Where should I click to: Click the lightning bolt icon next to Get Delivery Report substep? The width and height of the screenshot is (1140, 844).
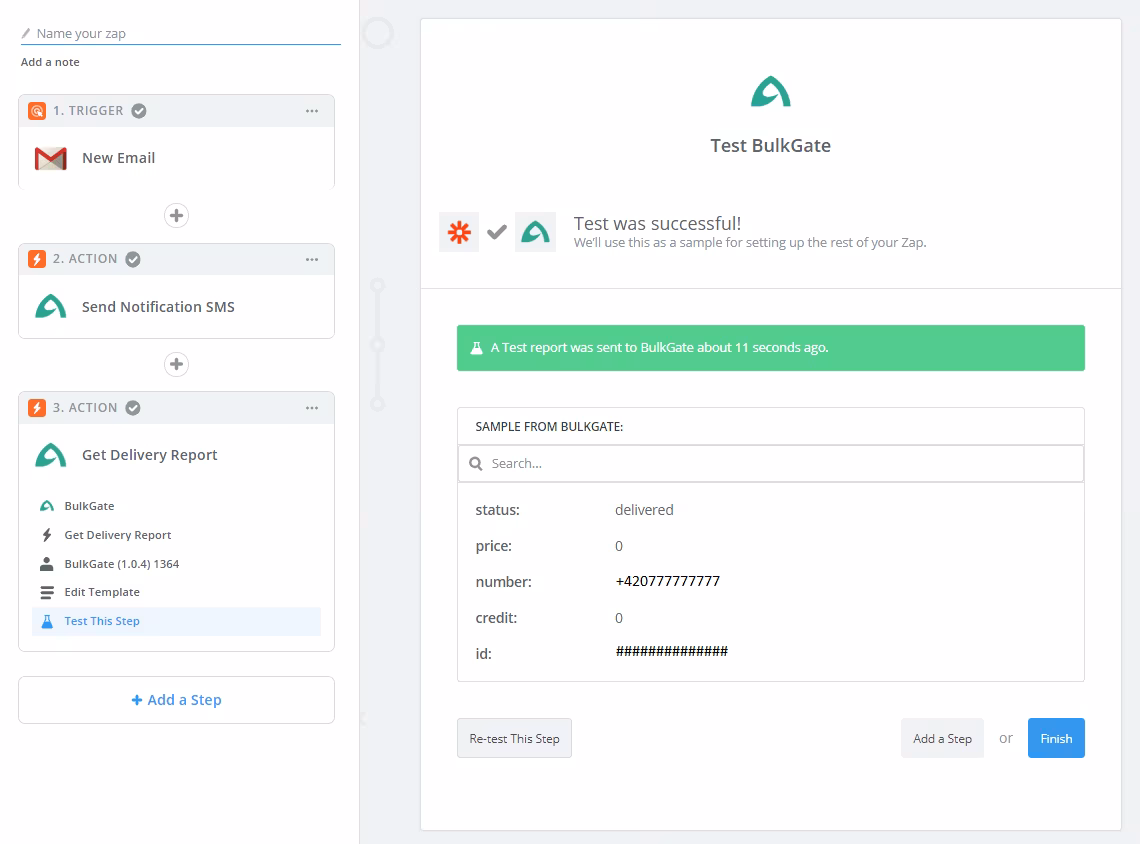click(x=47, y=535)
